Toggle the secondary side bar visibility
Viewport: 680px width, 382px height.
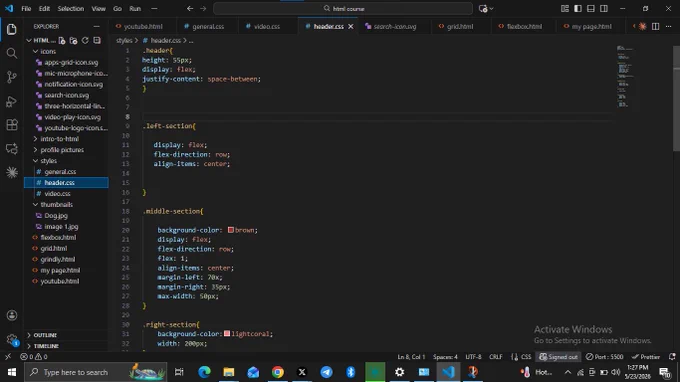(604, 9)
